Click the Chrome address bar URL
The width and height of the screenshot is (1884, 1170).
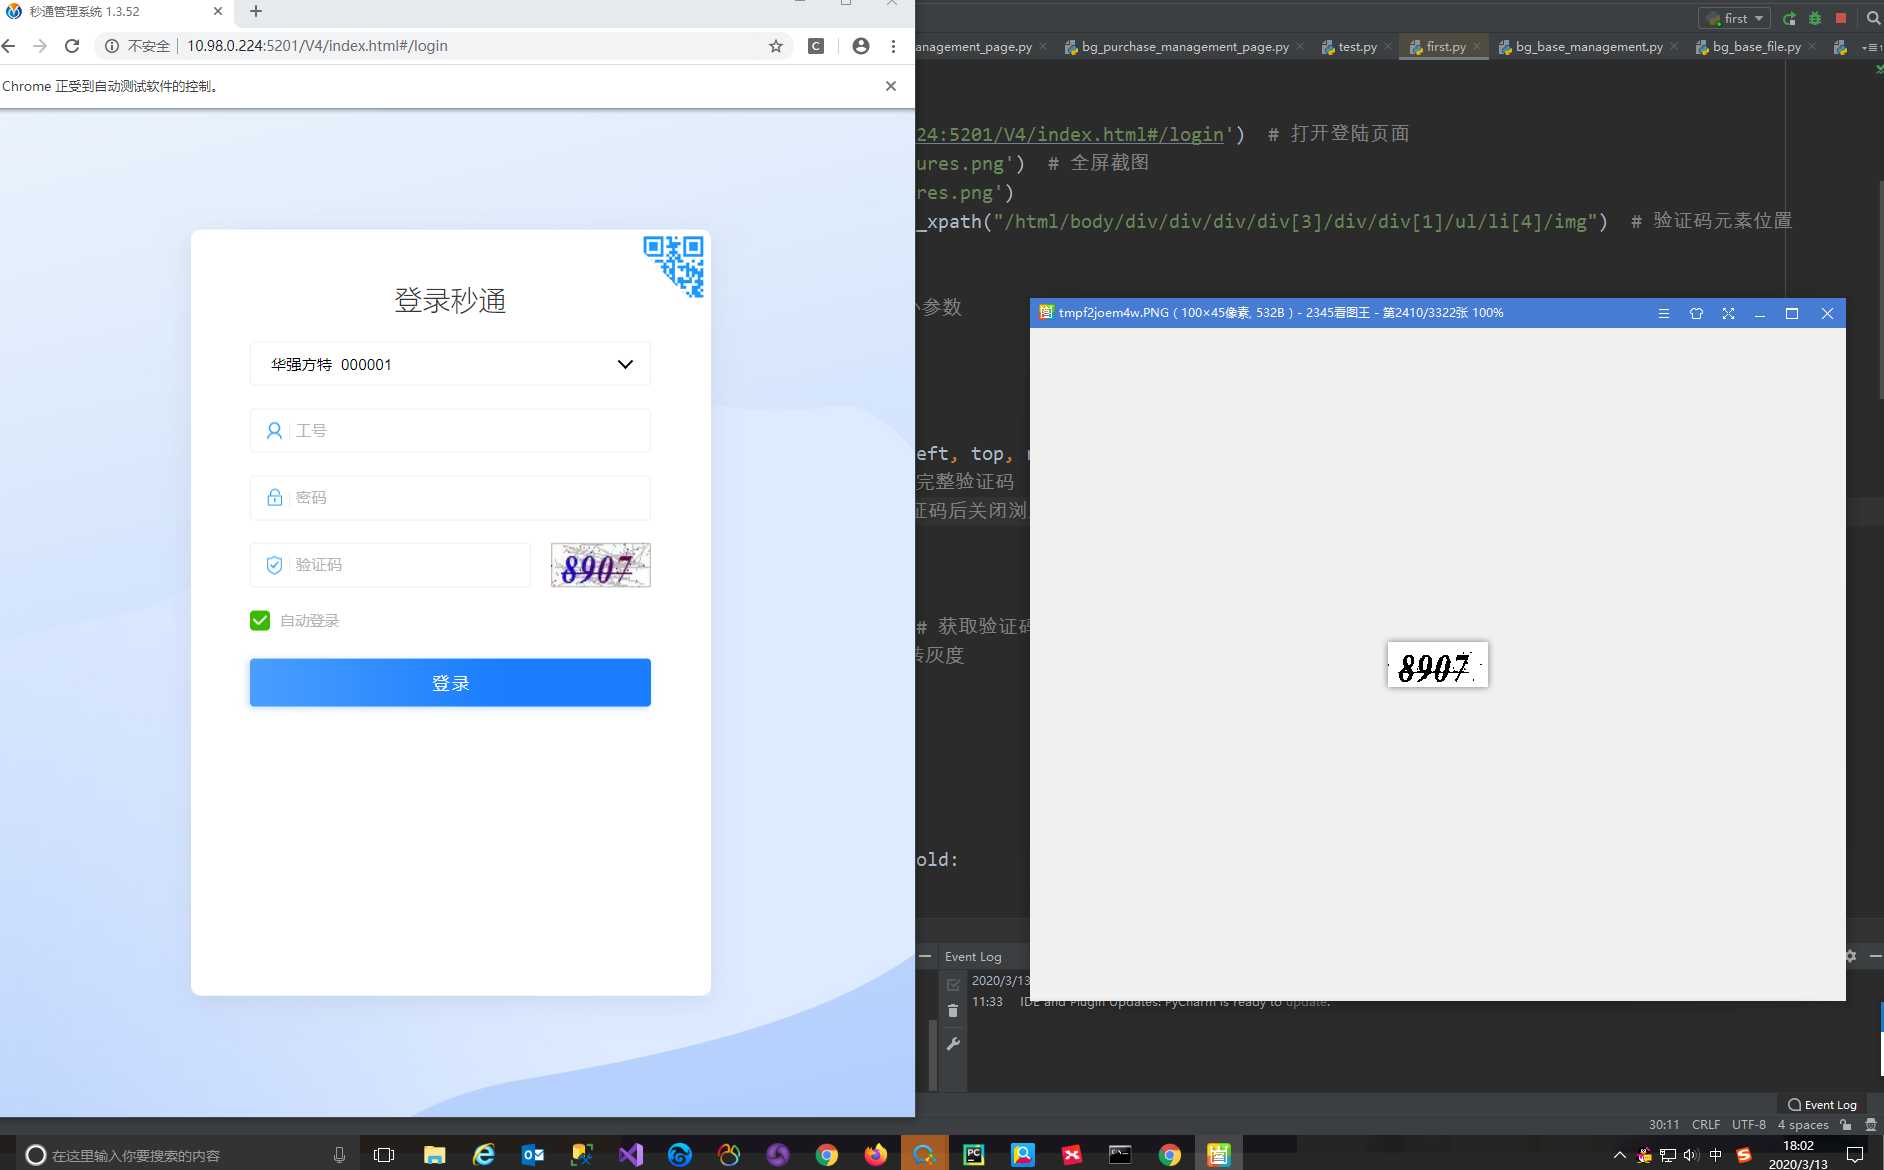(x=317, y=46)
